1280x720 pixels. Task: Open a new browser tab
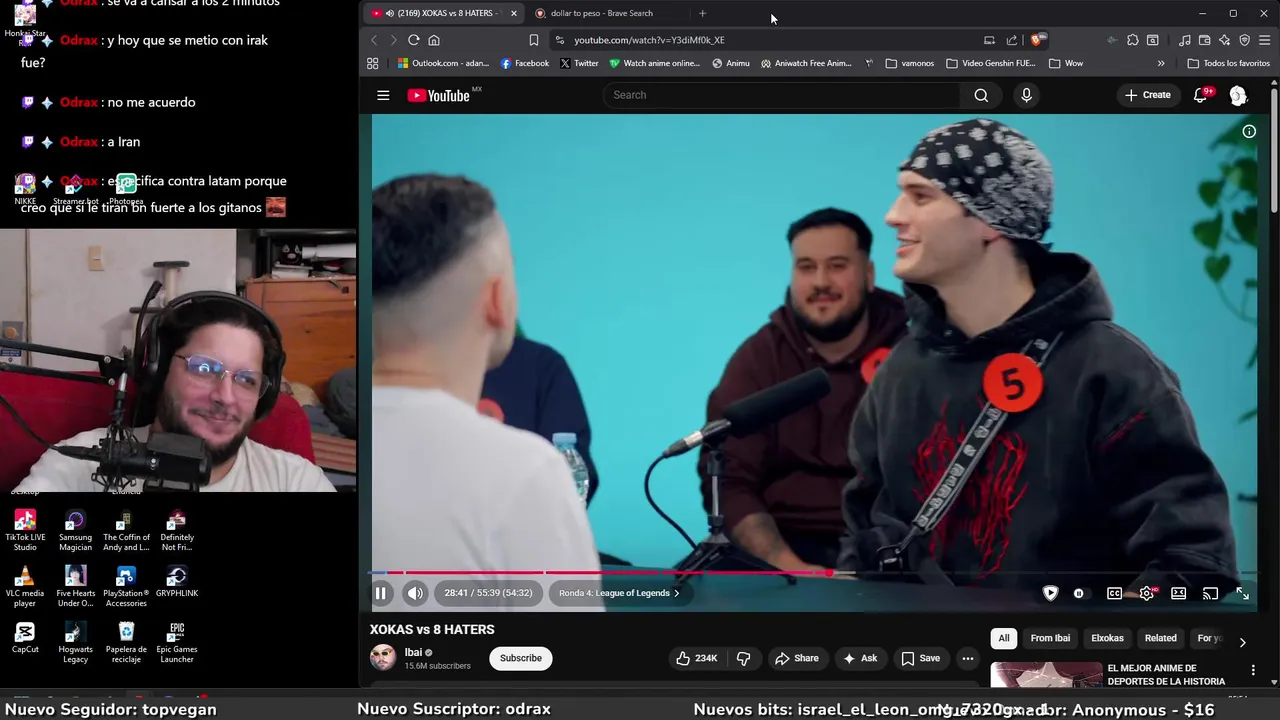tap(702, 13)
